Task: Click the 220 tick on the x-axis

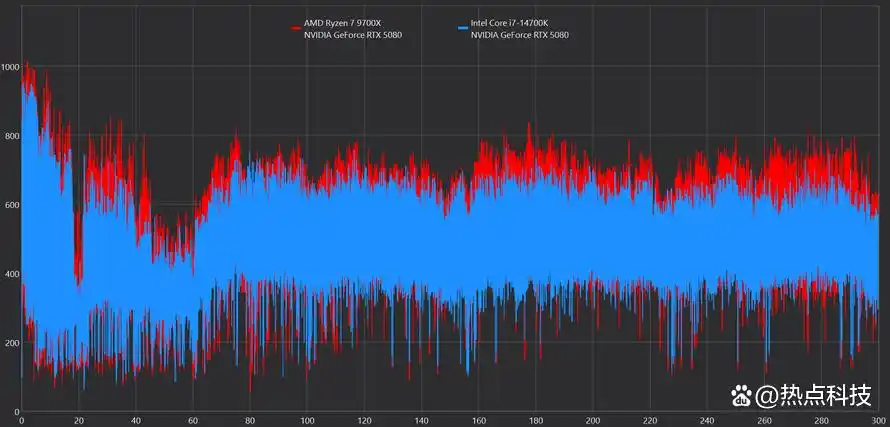Action: click(650, 420)
